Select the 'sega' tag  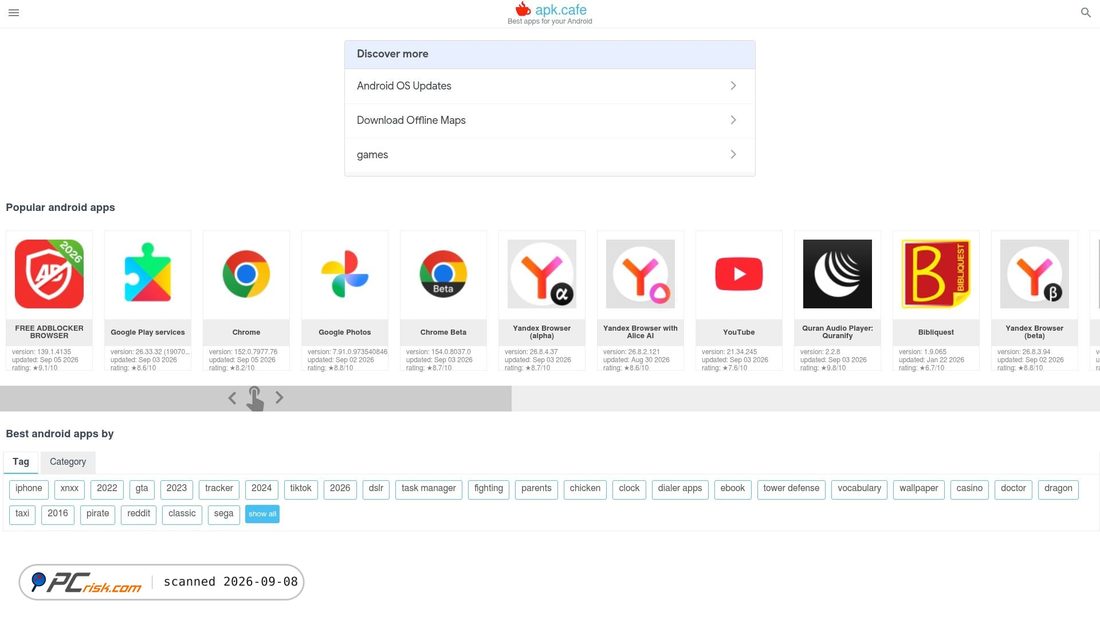224,514
